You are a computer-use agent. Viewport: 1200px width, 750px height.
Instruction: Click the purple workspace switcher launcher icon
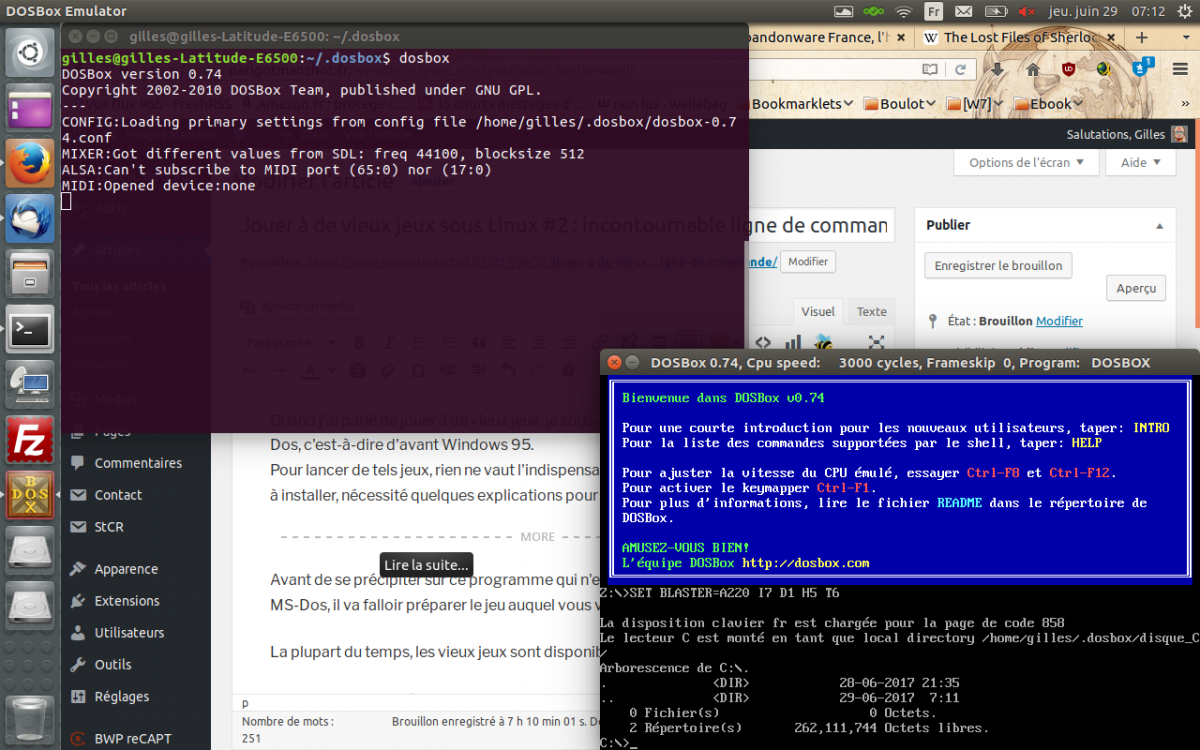(x=30, y=106)
